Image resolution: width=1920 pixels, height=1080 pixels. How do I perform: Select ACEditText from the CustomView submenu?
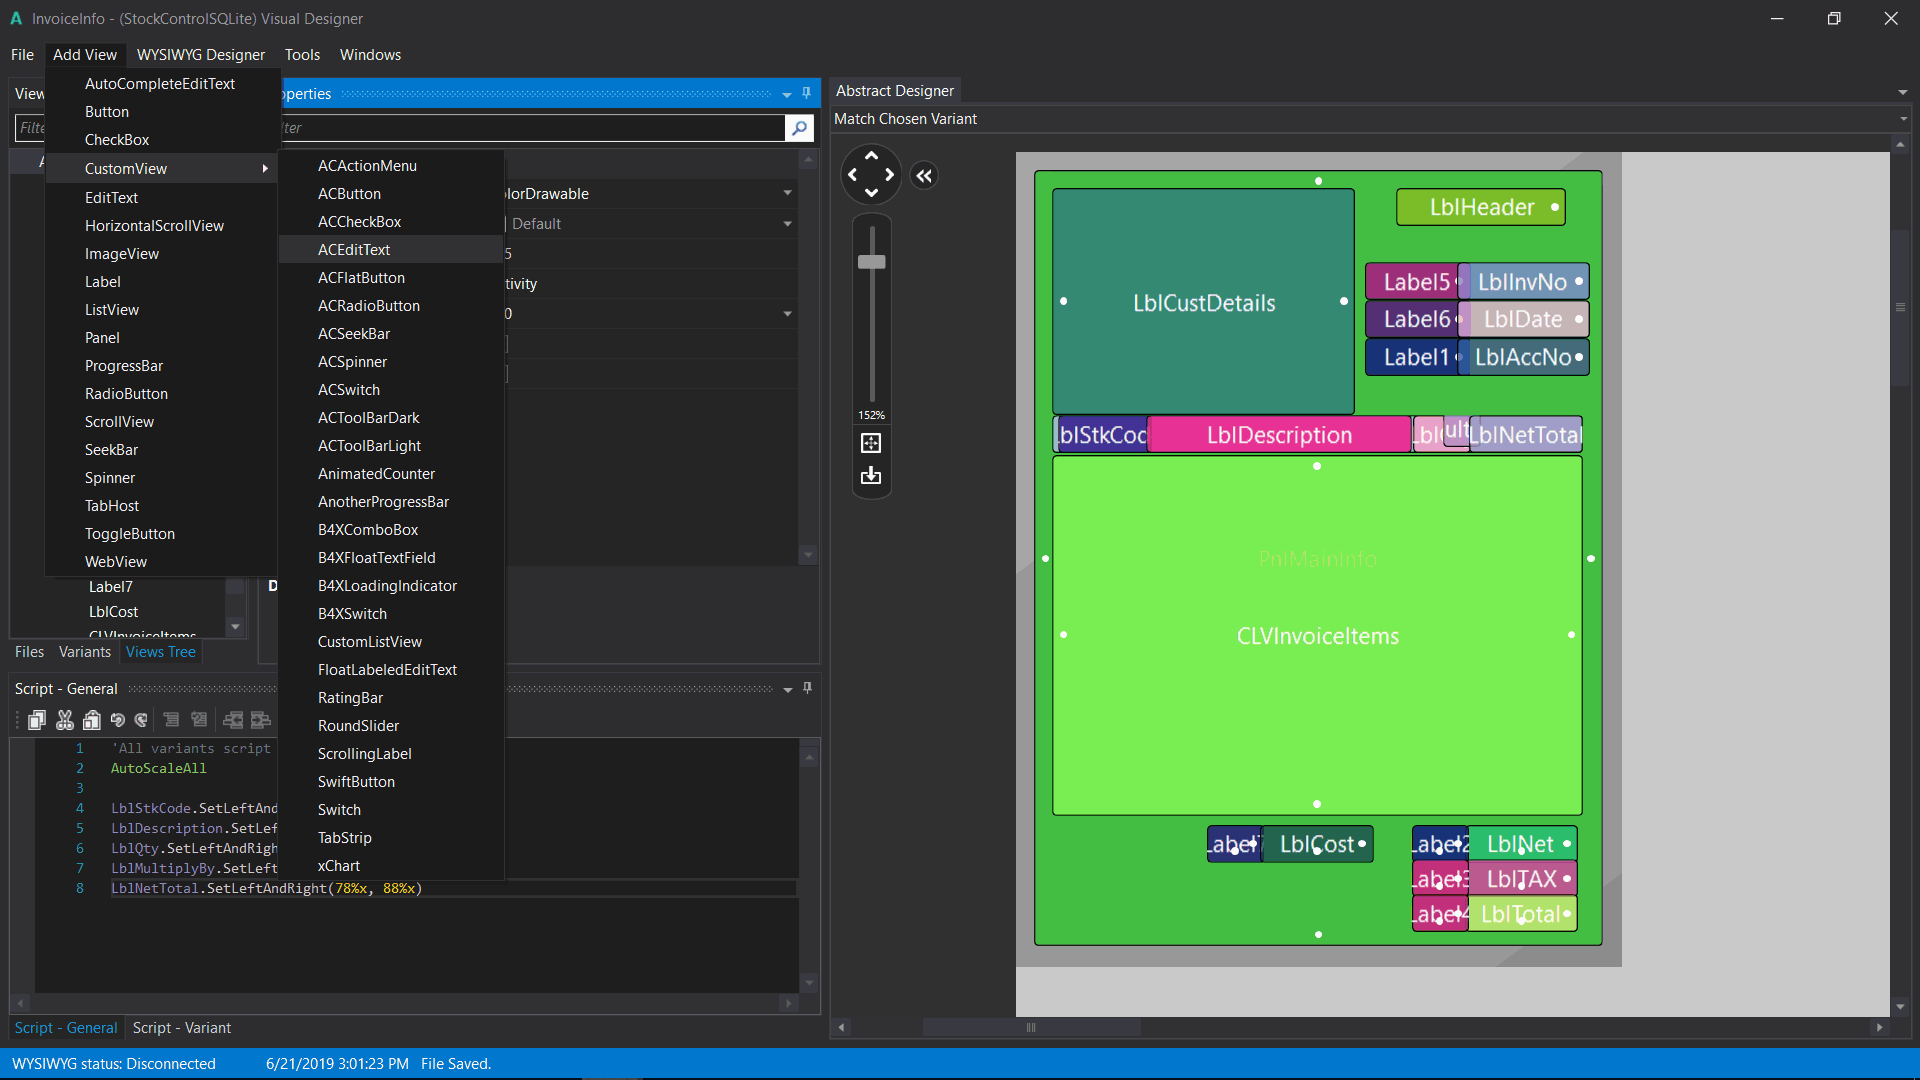point(354,250)
